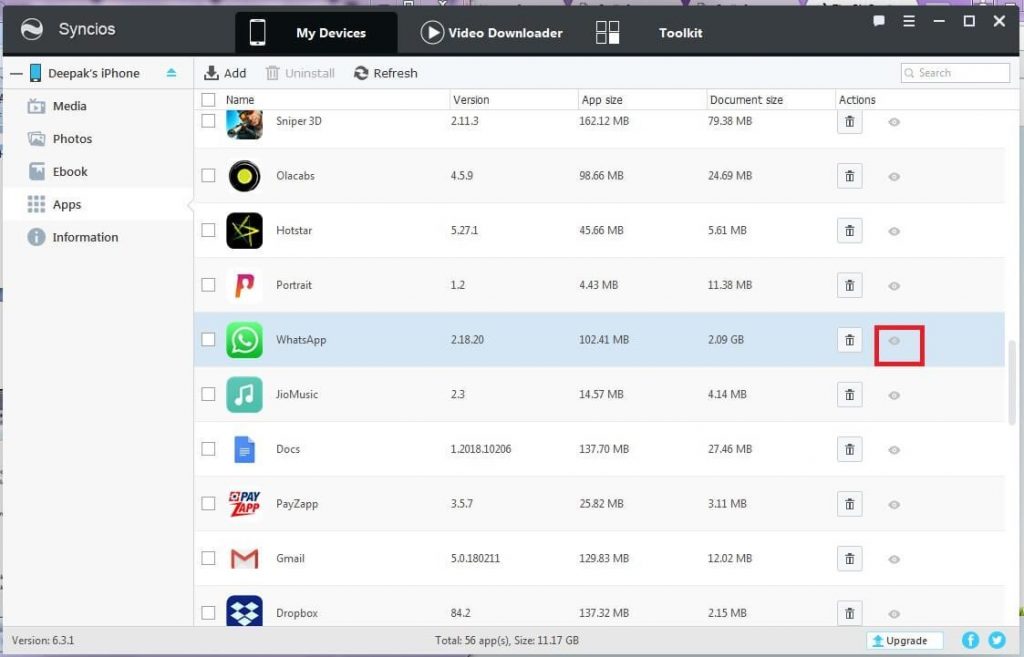
Task: Click the PayZapp trash icon
Action: click(849, 504)
